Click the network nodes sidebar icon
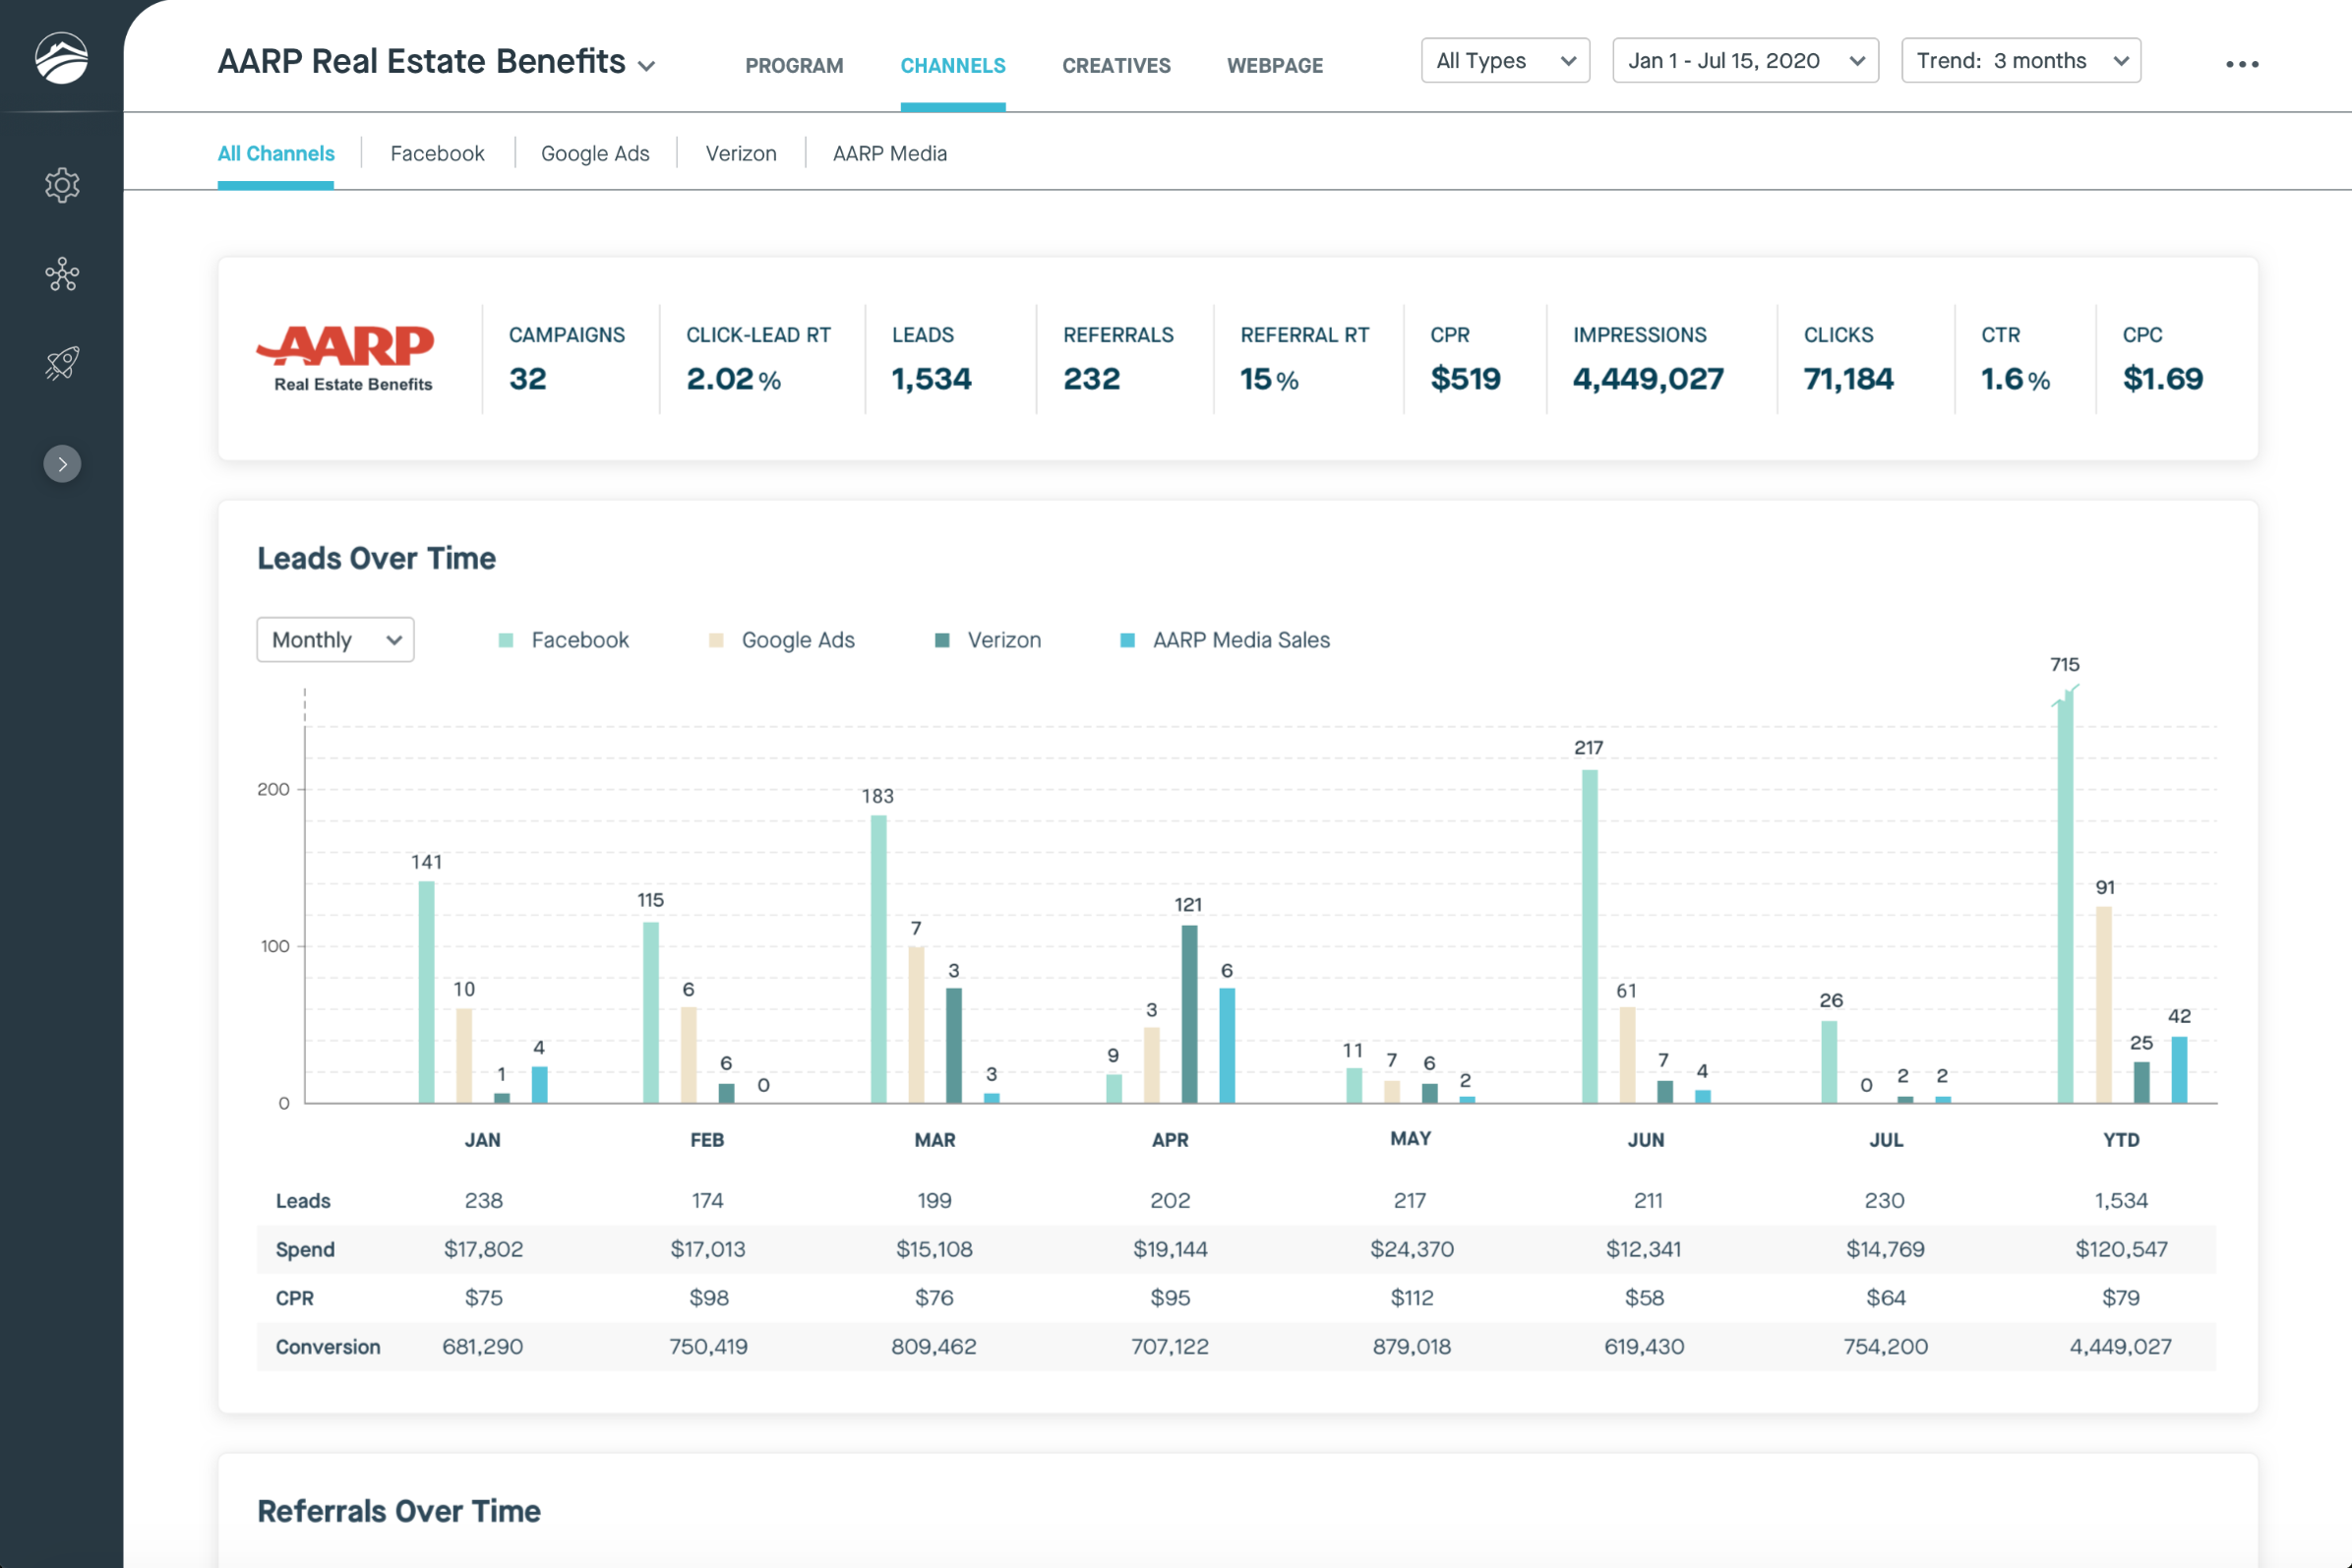The image size is (2352, 1568). pyautogui.click(x=62, y=274)
